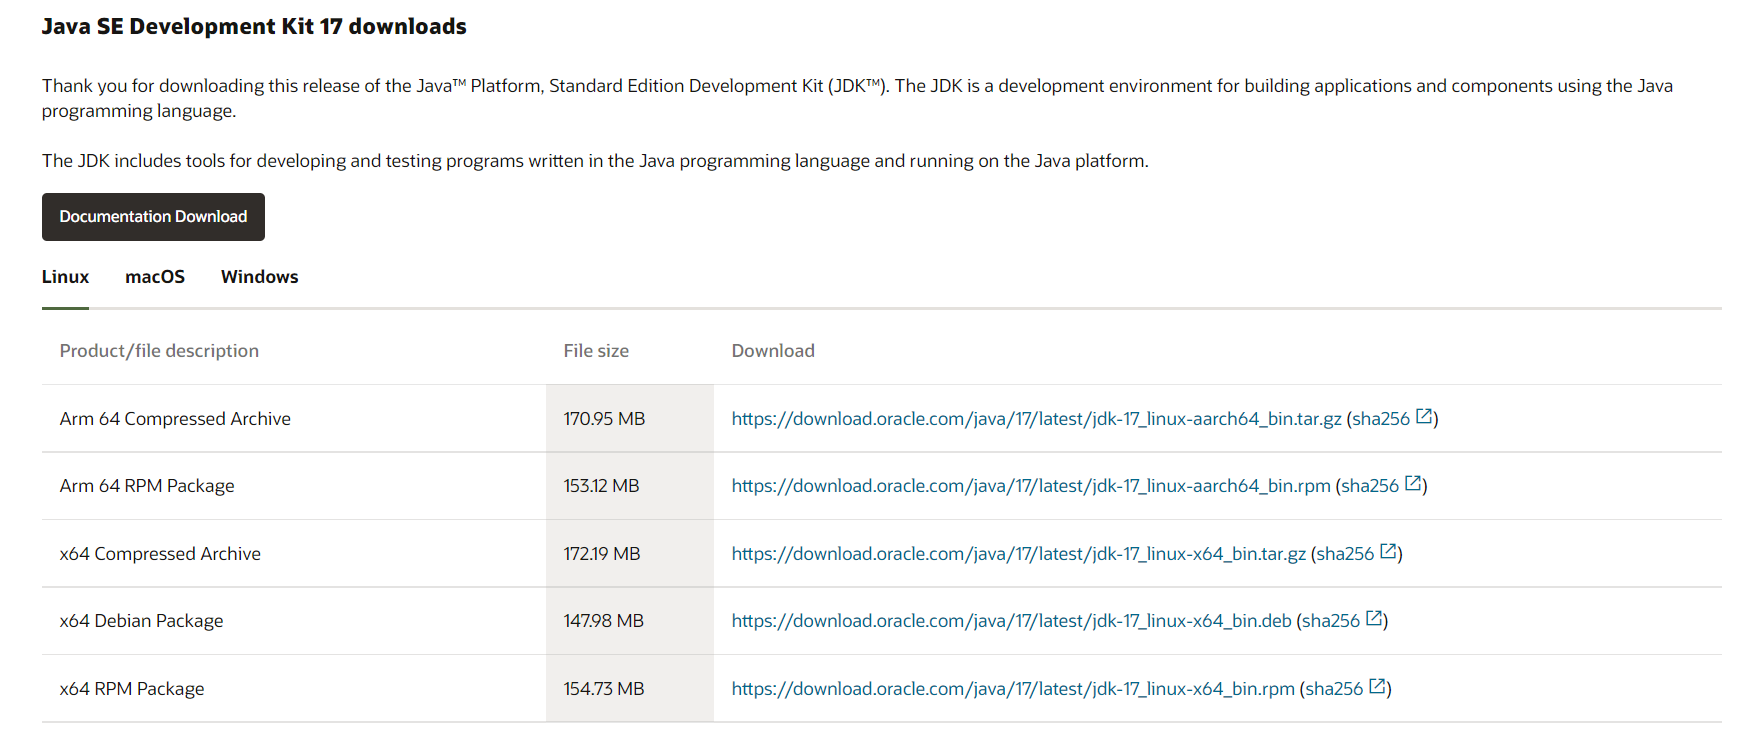Click the 'x64 RPM Package' description cell
The height and width of the screenshot is (738, 1758).
coord(294,689)
